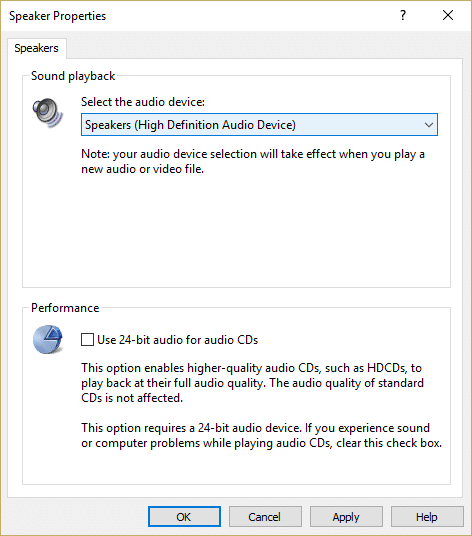Open Help from the bottom button row
The width and height of the screenshot is (472, 536).
[x=427, y=517]
